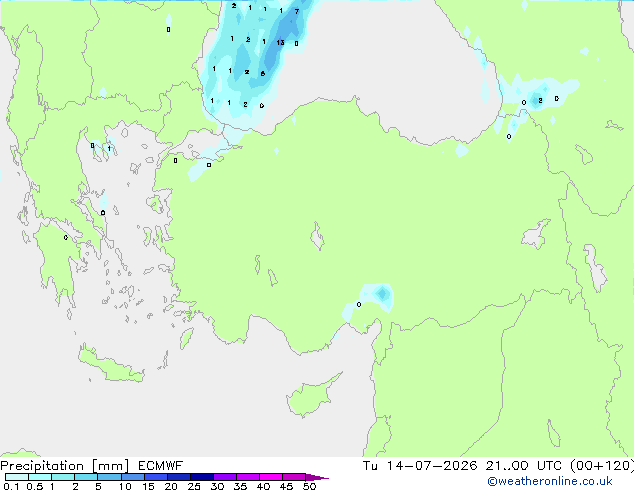Click the "13" precipitation value on the map
Image resolution: width=634 pixels, height=490 pixels.
pyautogui.click(x=280, y=42)
